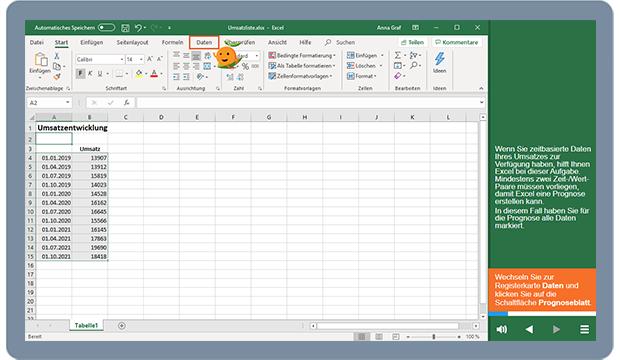Click the Sort and Filter icon
This screenshot has height=360, width=620.
tap(414, 55)
